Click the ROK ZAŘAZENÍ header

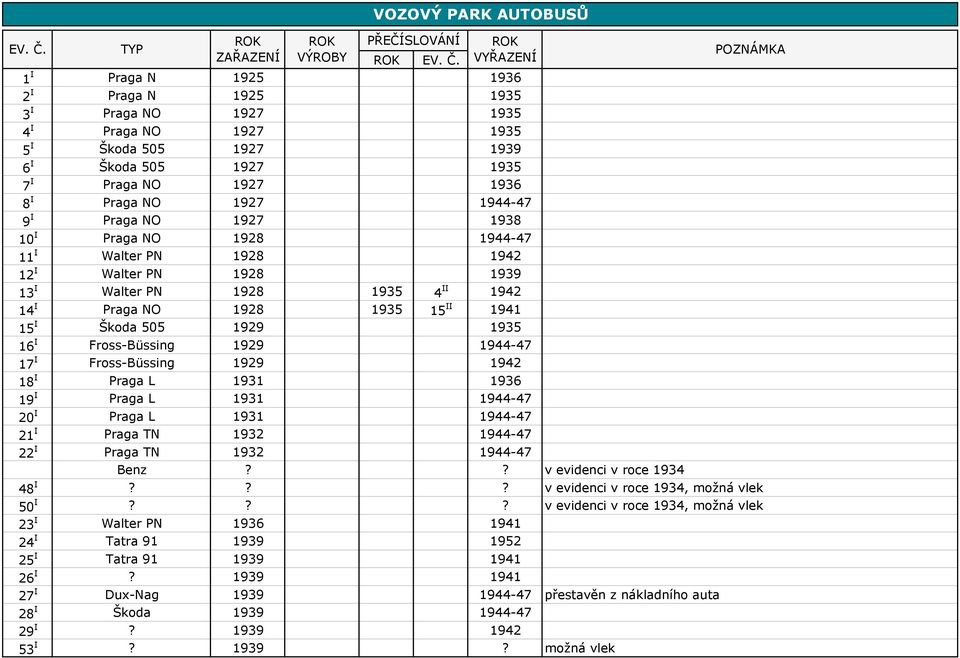pyautogui.click(x=248, y=49)
